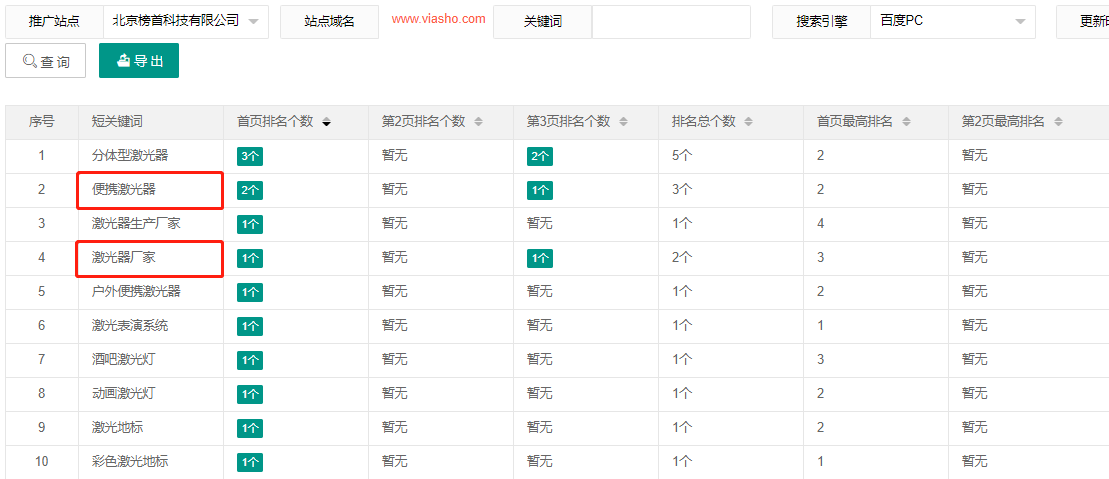Viewport: 1109px width, 479px height.
Task: Click the 站点域名 label
Action: click(x=330, y=22)
